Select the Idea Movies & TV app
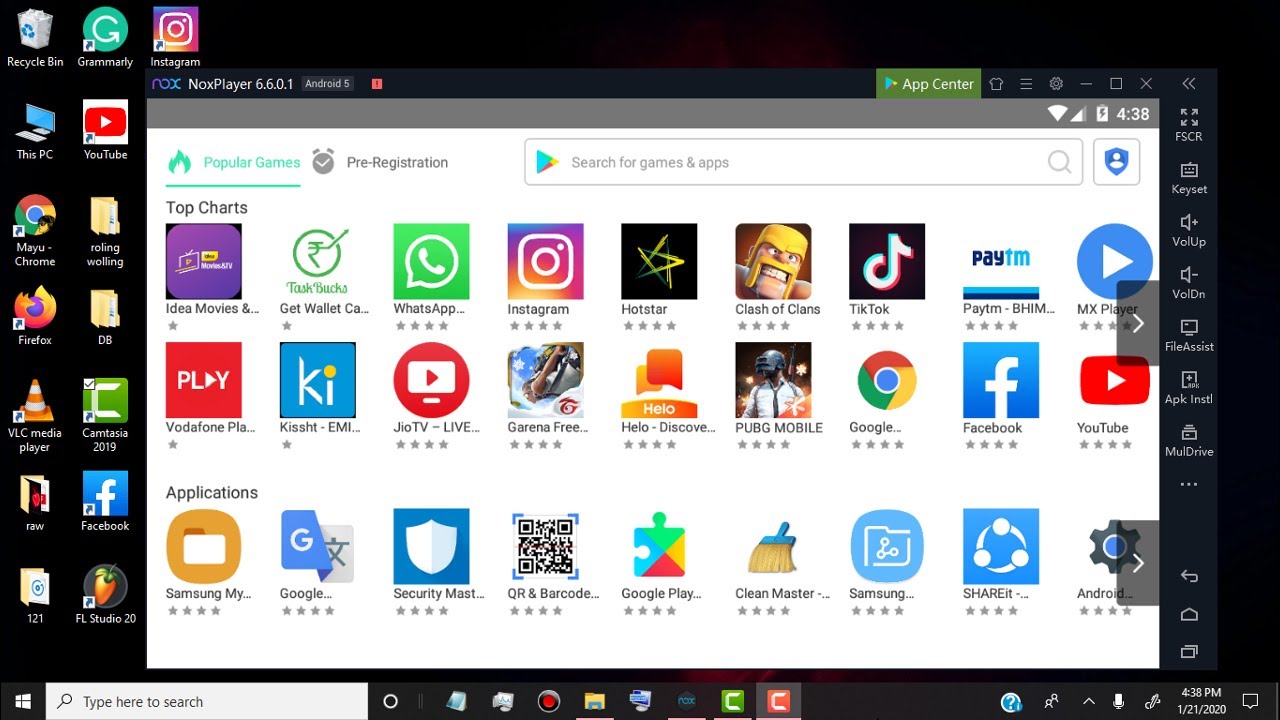 [203, 261]
